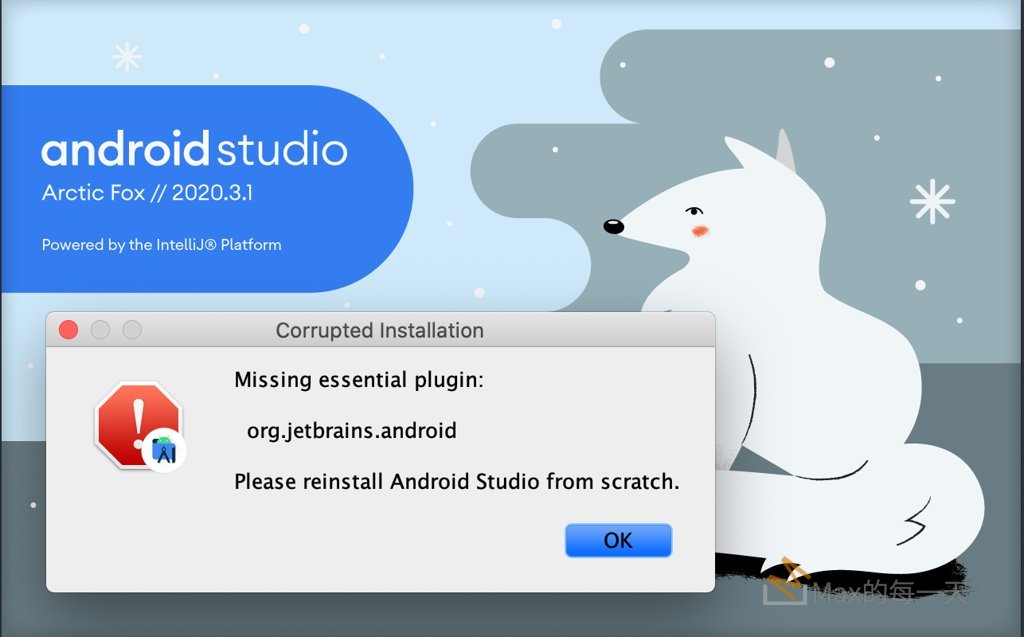The width and height of the screenshot is (1024, 637).
Task: Click the Android Studio badge on error icon
Action: point(164,452)
